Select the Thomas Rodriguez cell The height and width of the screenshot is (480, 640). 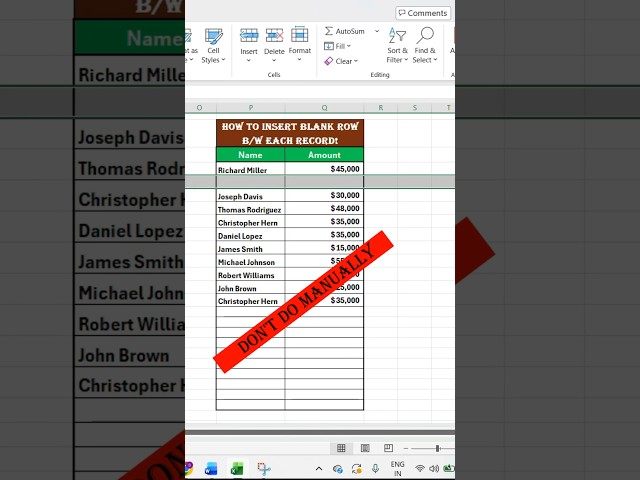[250, 209]
